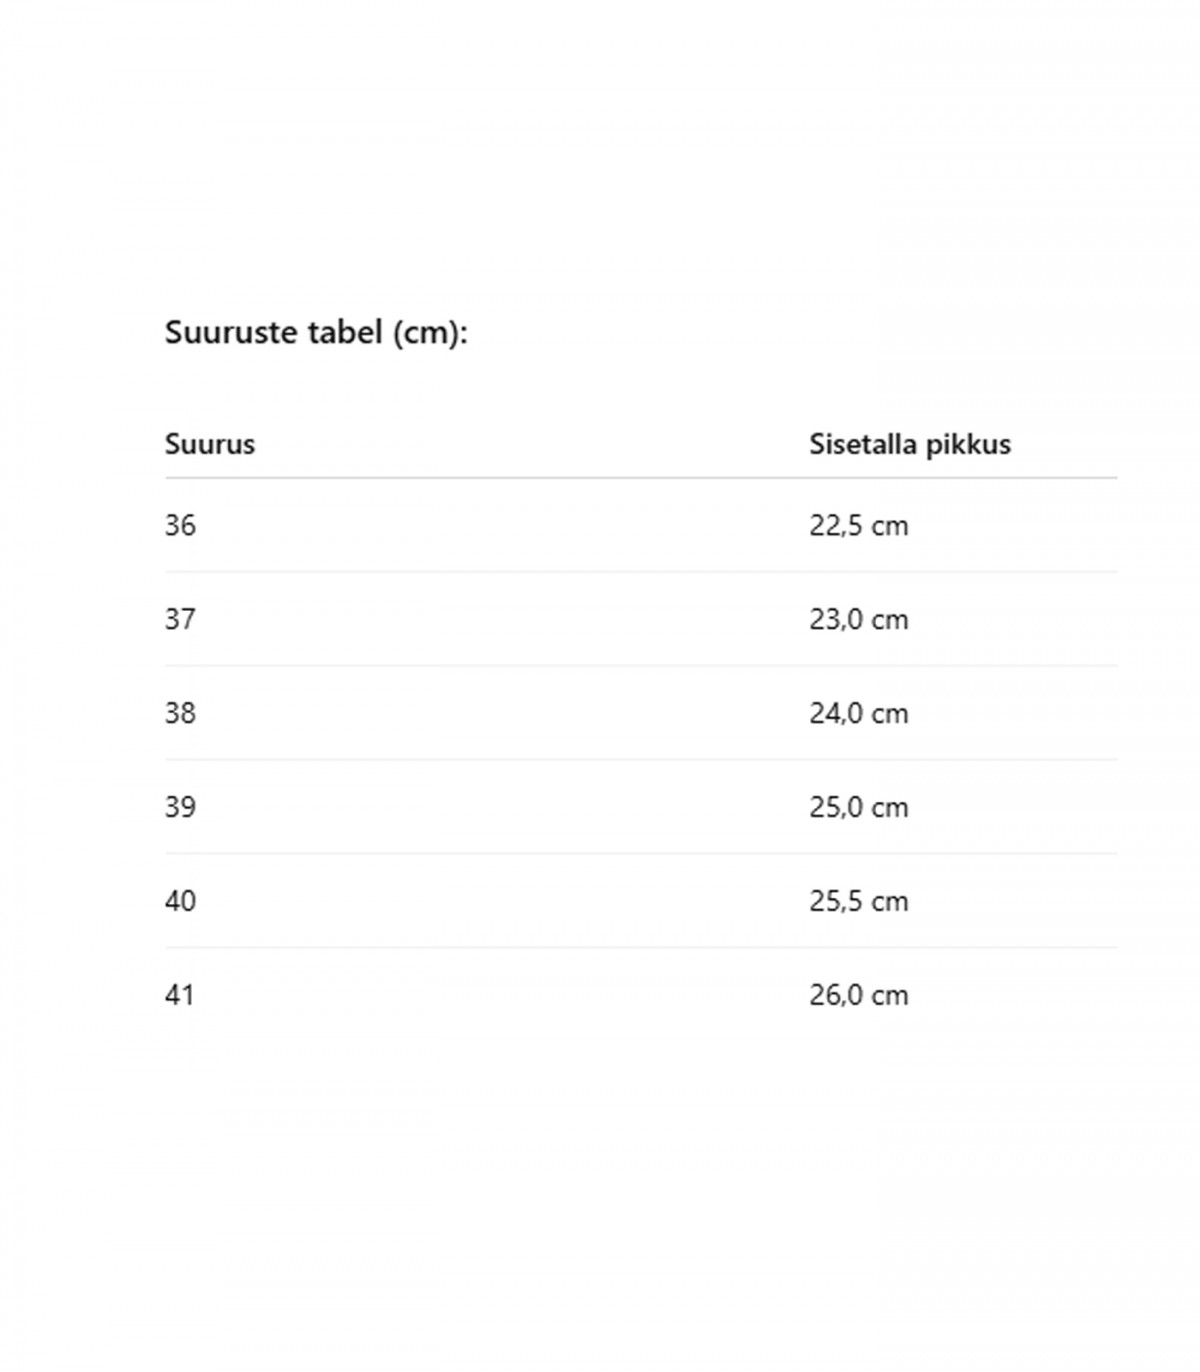1200x1372 pixels.
Task: Click the (cm): text in heading
Action: coord(430,333)
